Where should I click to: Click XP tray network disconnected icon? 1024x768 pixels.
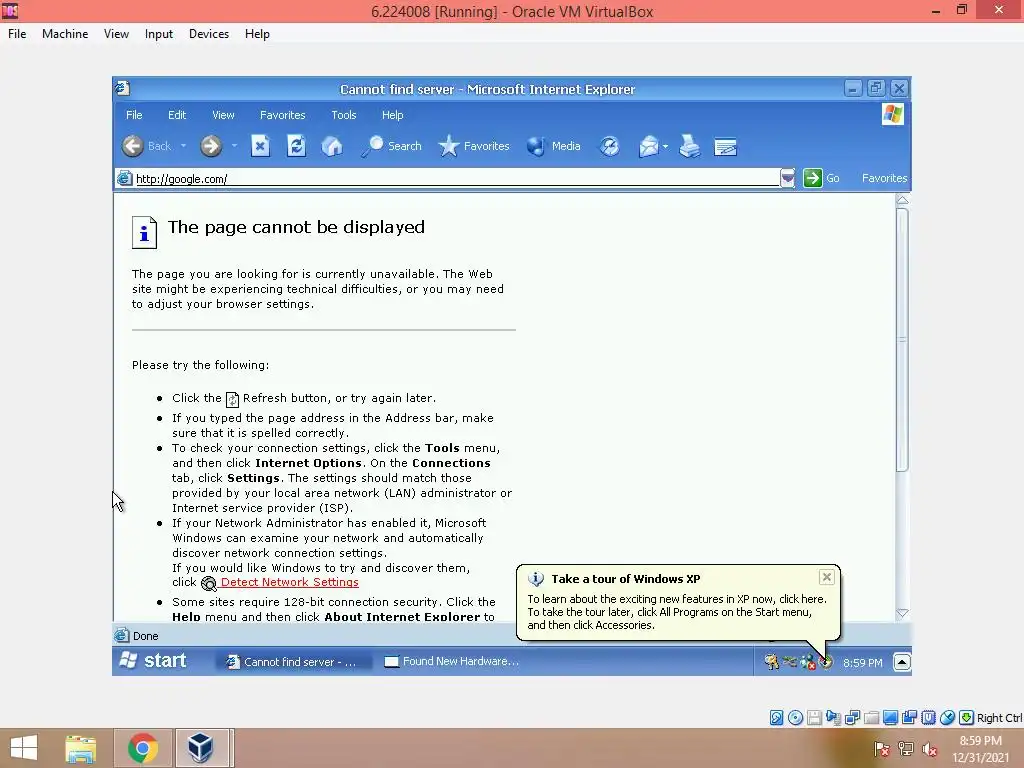pos(808,662)
